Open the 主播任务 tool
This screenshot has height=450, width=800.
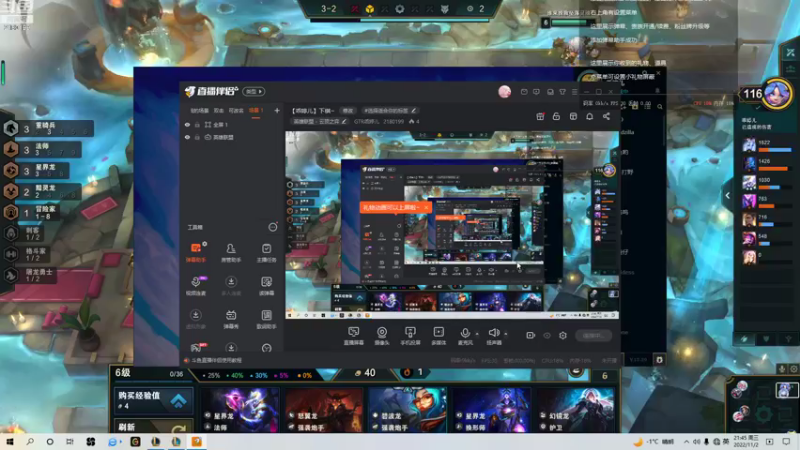click(x=266, y=252)
